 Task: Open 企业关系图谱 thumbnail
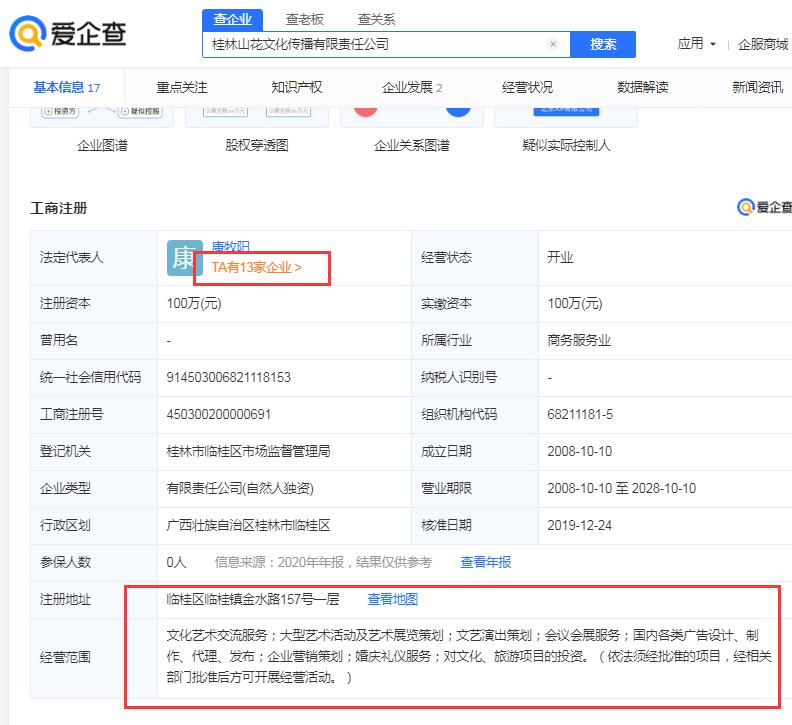(x=412, y=117)
